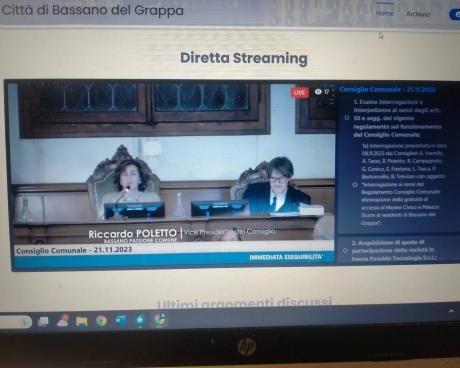Select agenda item 2 Acquisizione radio circle
This screenshot has width=460, height=368.
345,250
